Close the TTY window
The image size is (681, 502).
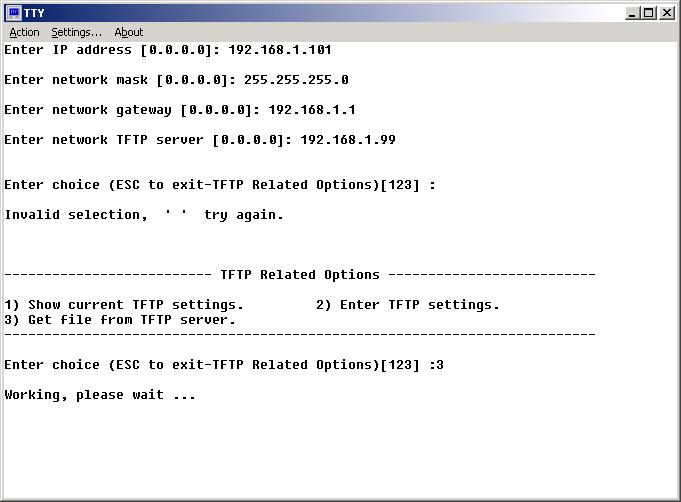tap(668, 13)
